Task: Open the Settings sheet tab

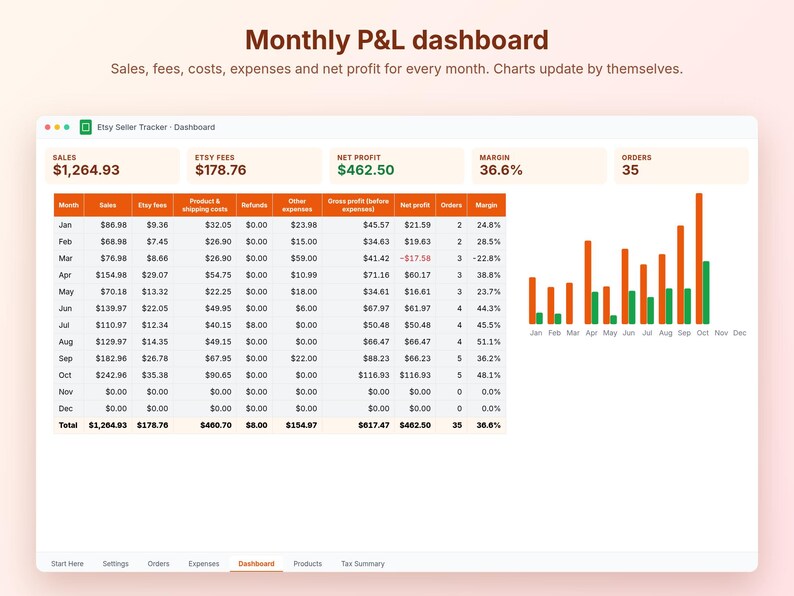Action: tap(115, 564)
